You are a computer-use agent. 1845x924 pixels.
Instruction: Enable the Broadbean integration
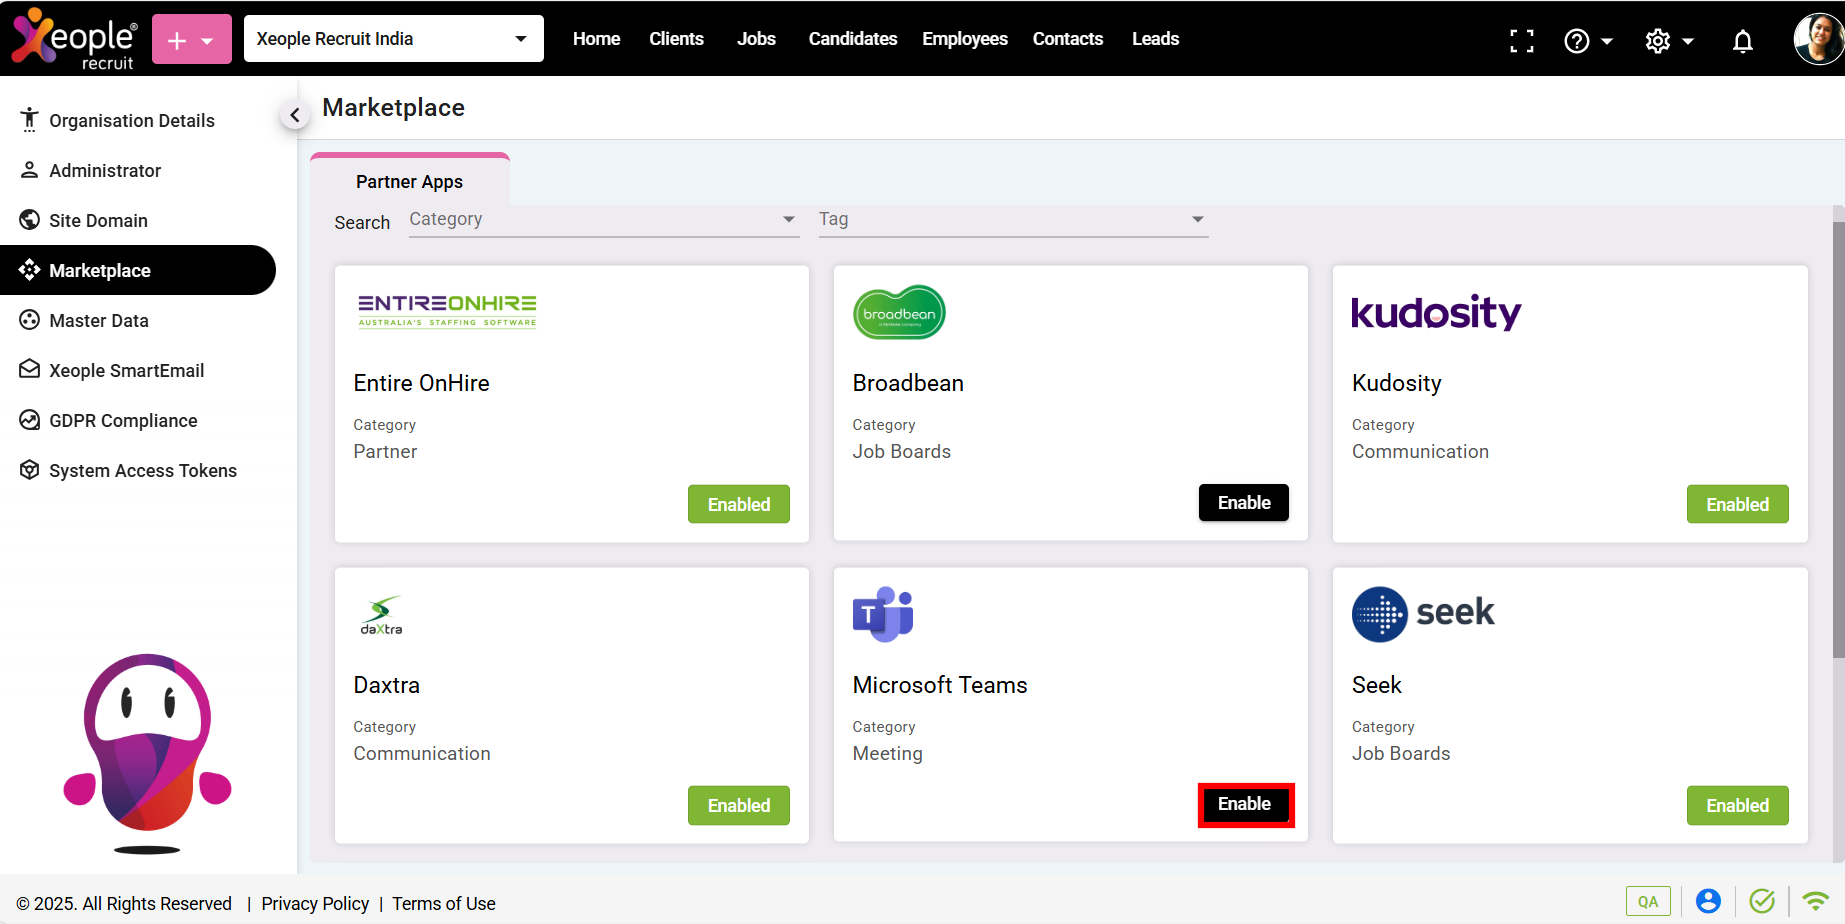click(x=1244, y=503)
